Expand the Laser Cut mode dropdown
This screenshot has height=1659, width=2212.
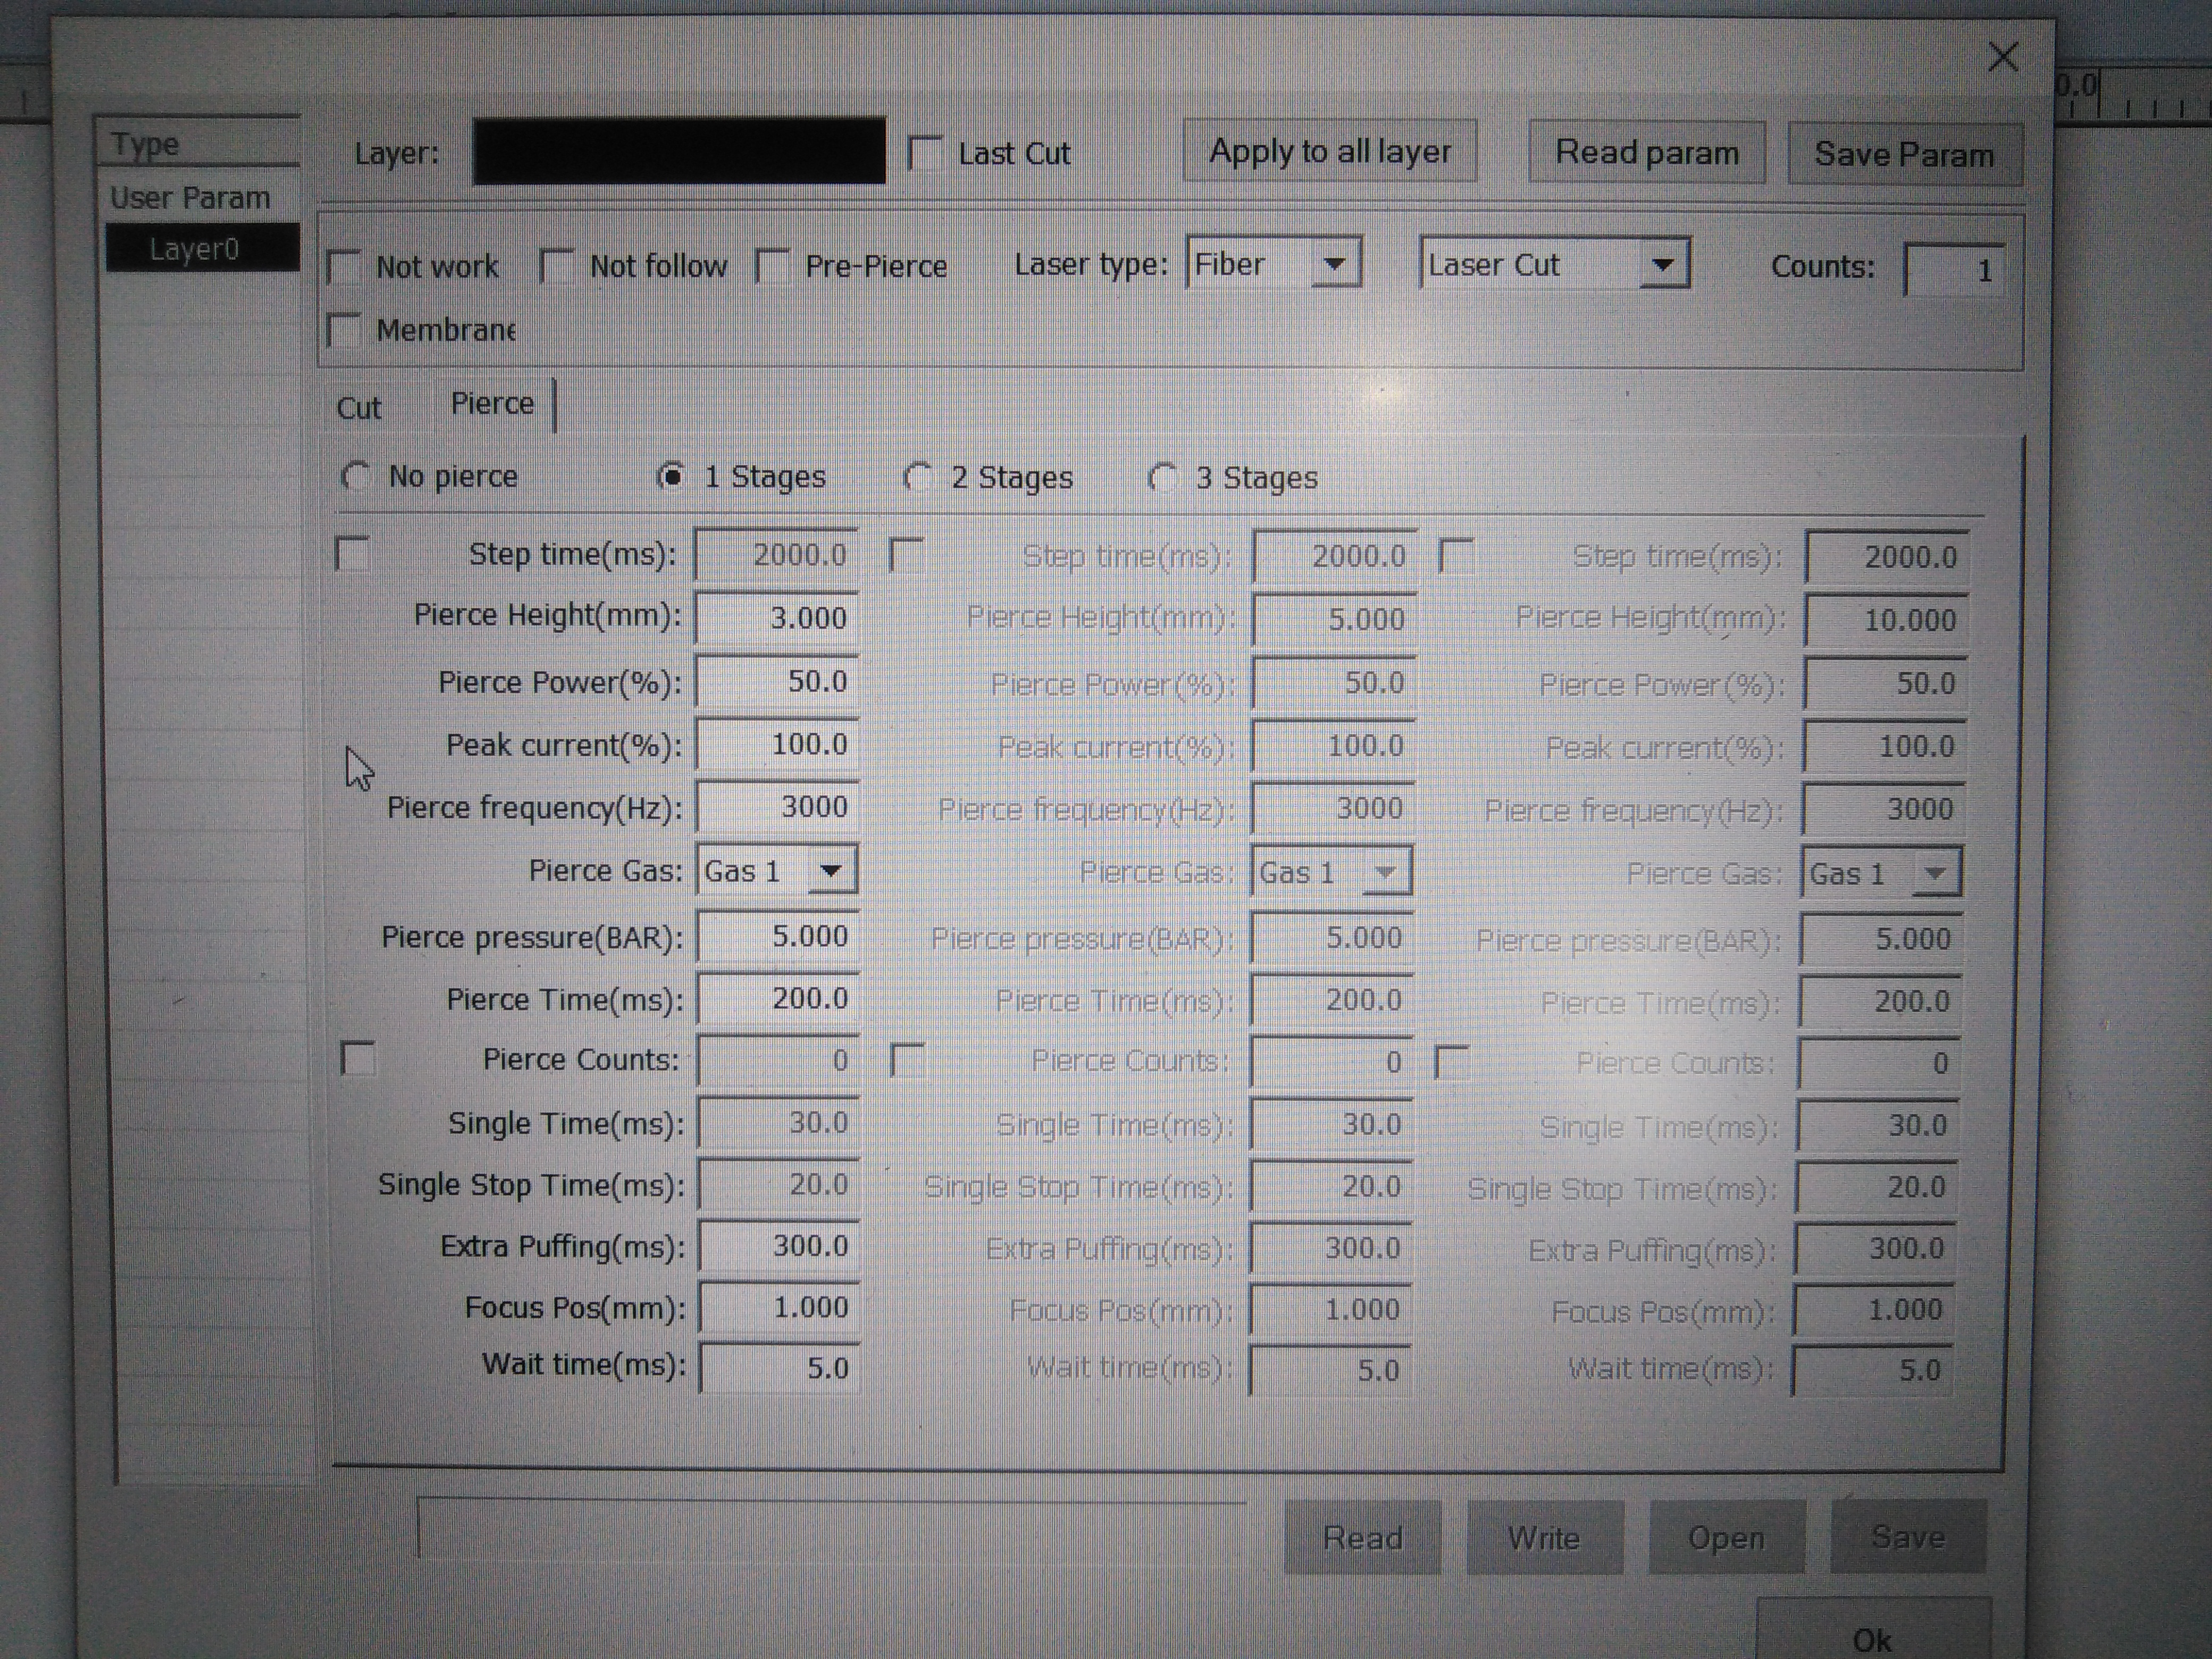pyautogui.click(x=1663, y=265)
